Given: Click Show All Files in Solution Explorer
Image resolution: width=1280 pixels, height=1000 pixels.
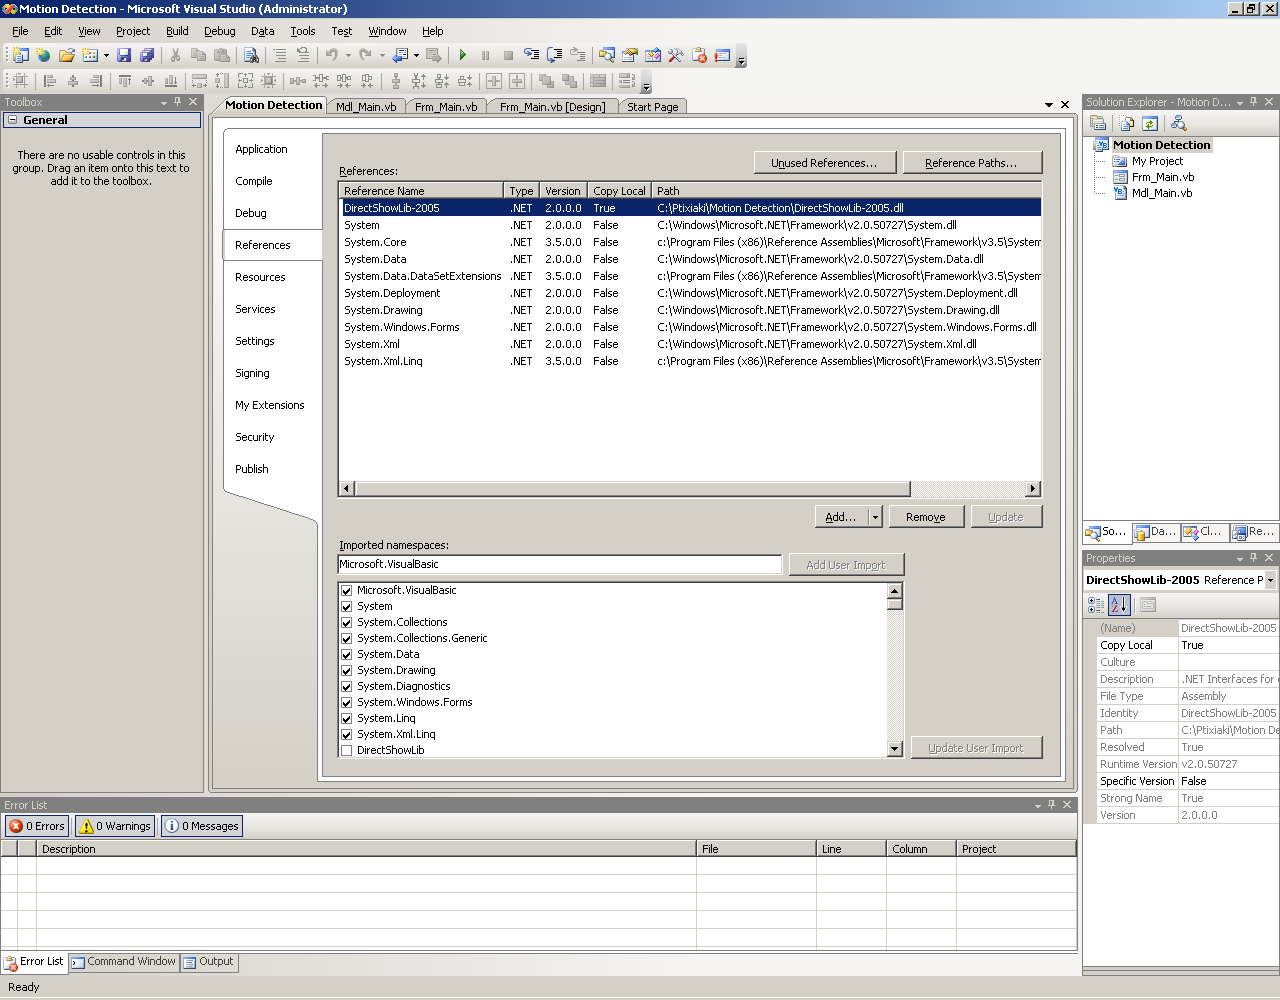Looking at the screenshot, I should [x=1127, y=123].
